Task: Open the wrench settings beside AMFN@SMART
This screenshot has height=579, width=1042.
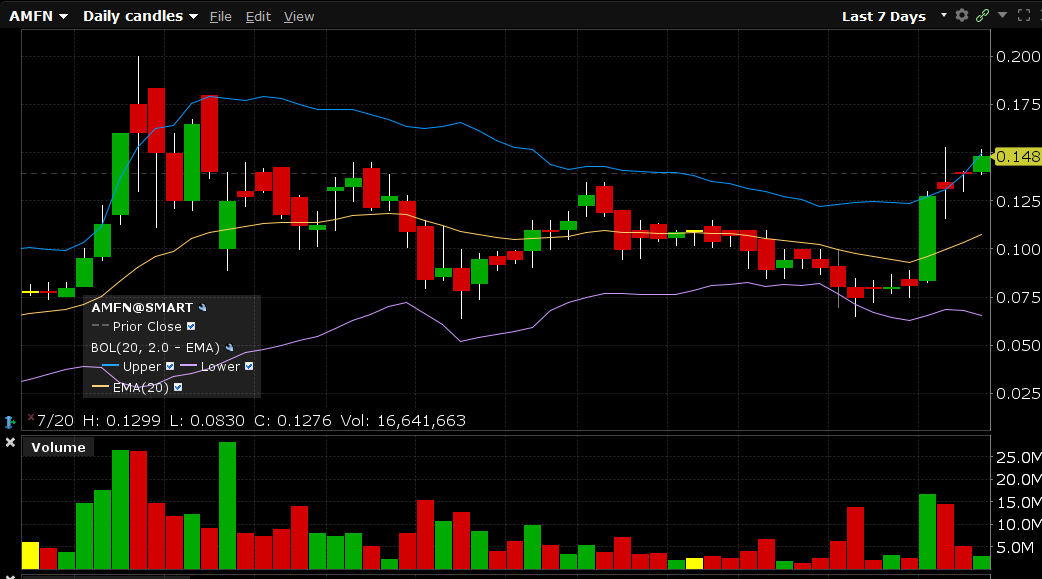Action: 203,308
